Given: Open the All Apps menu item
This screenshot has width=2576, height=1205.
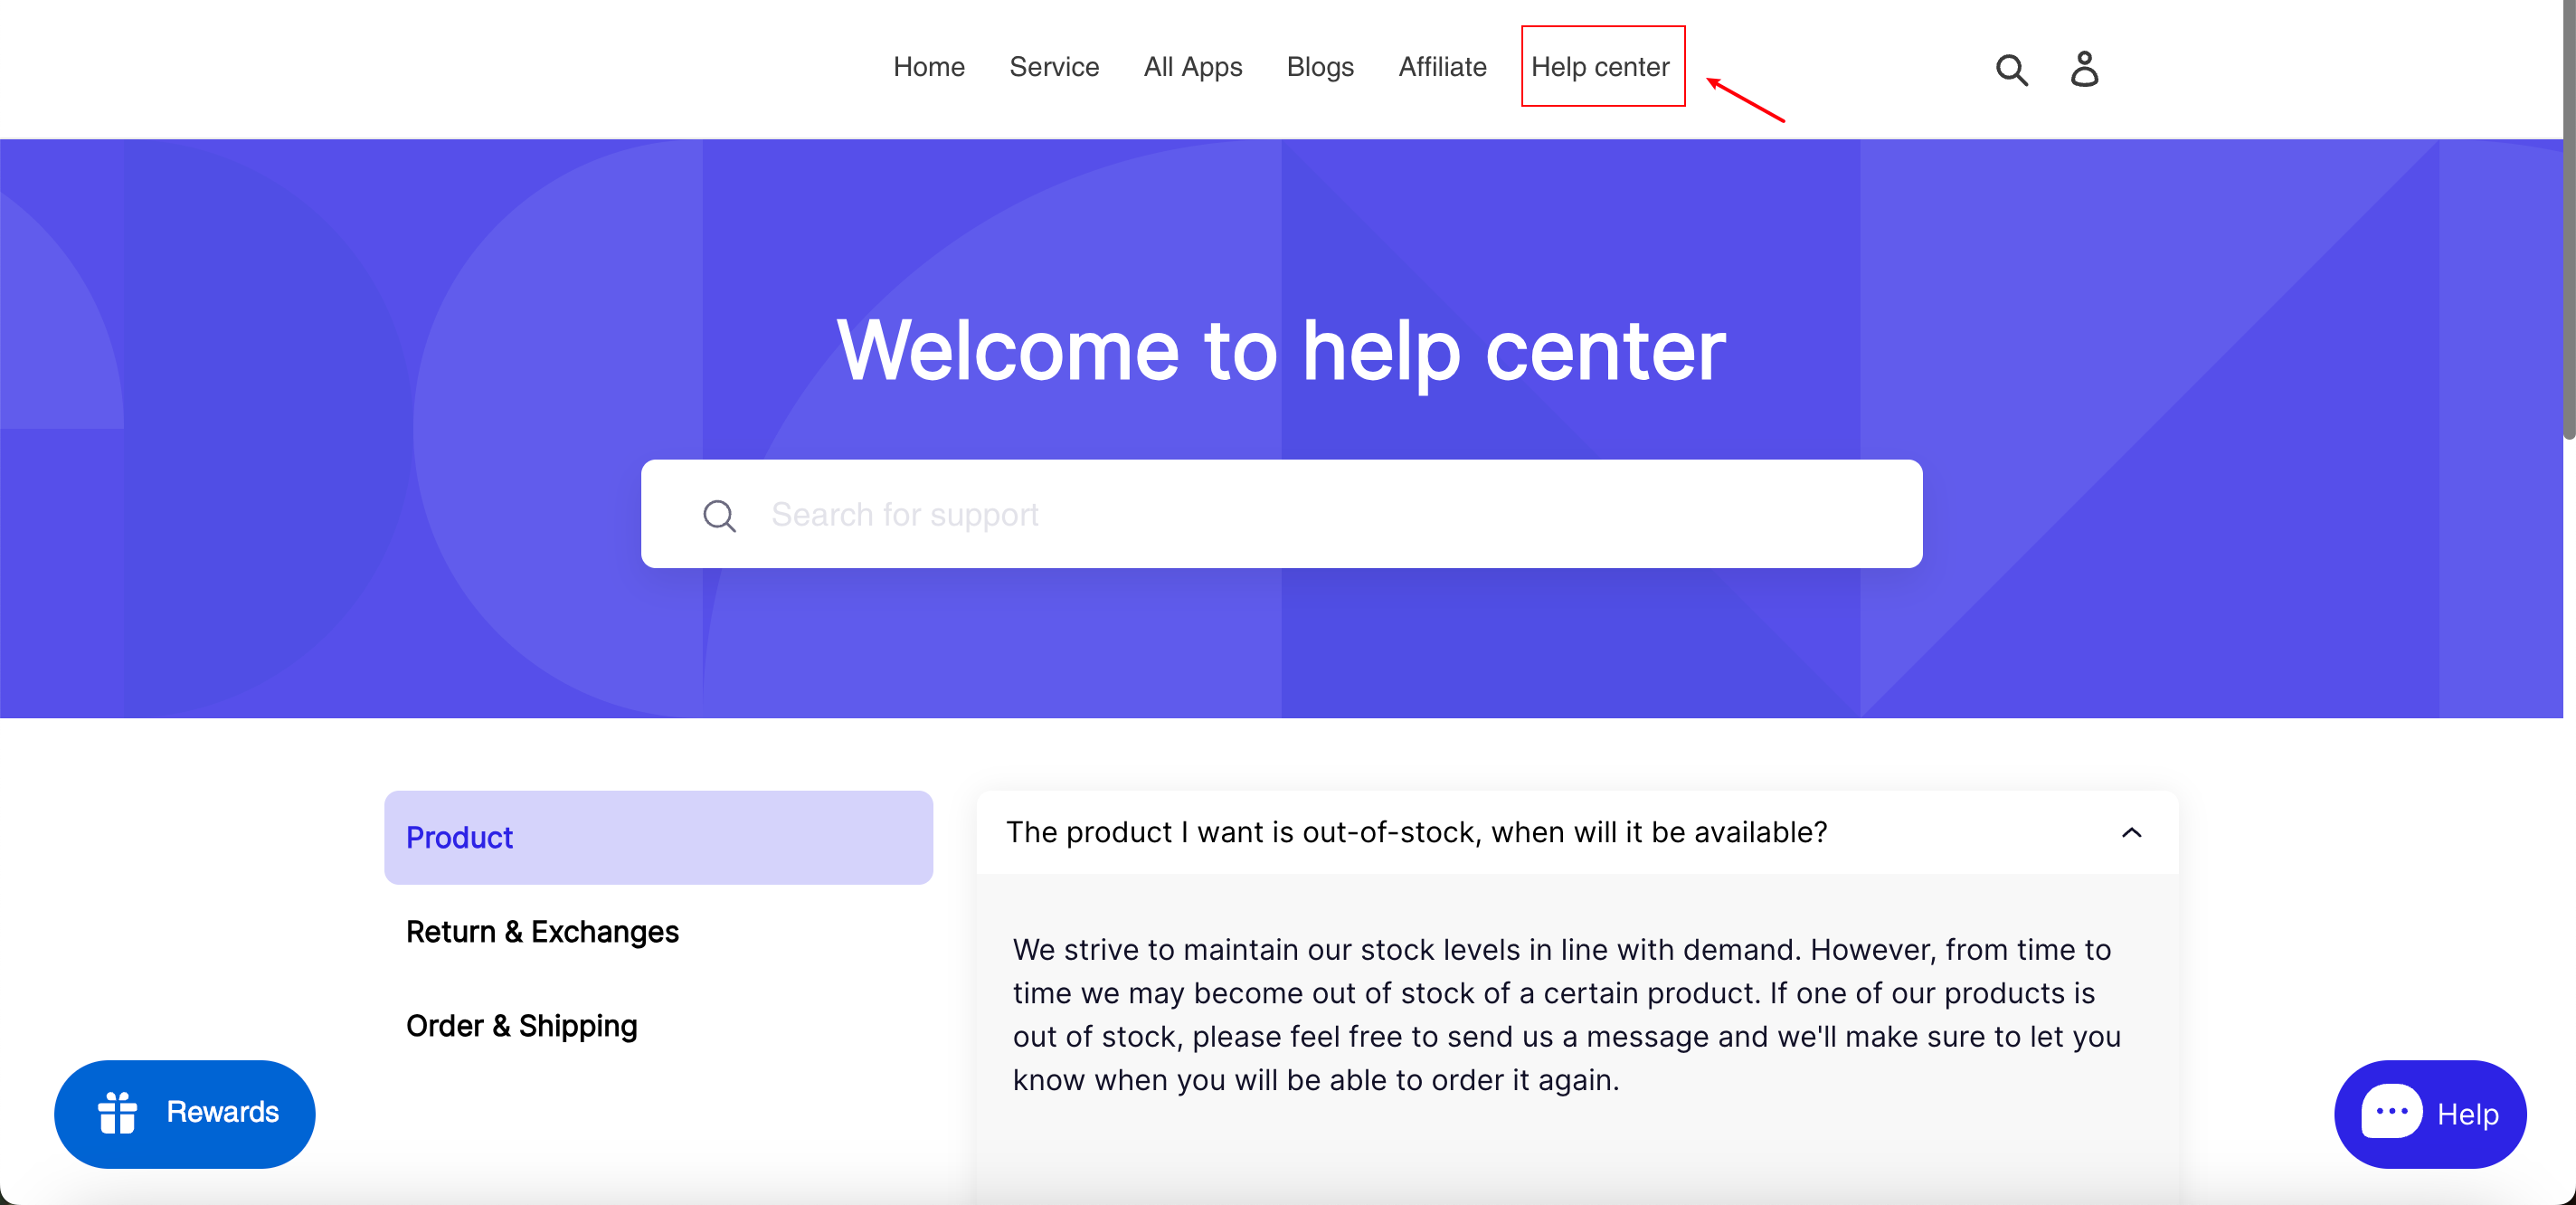Looking at the screenshot, I should tap(1192, 67).
